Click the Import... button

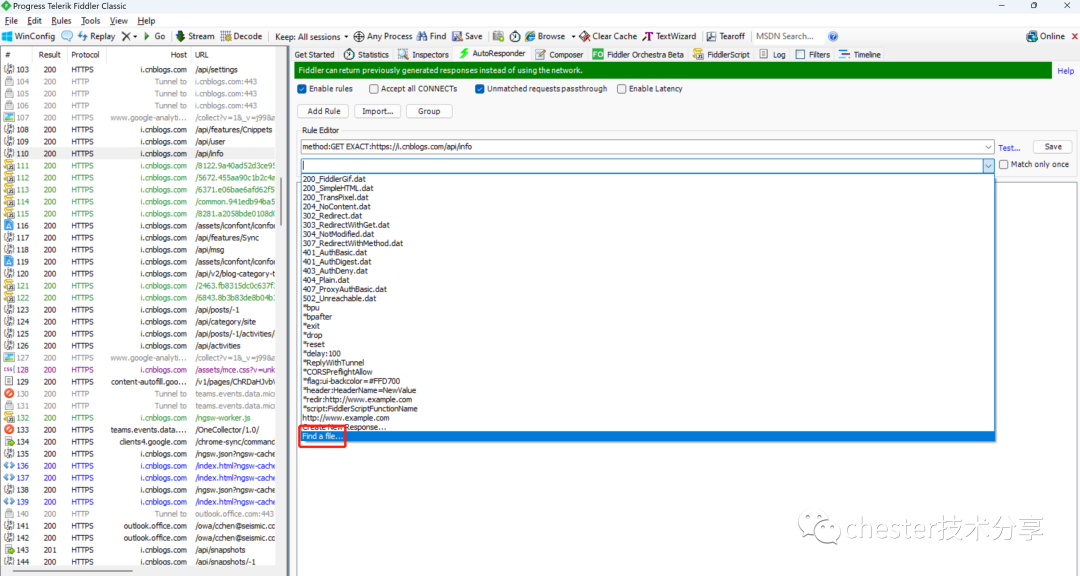(377, 111)
